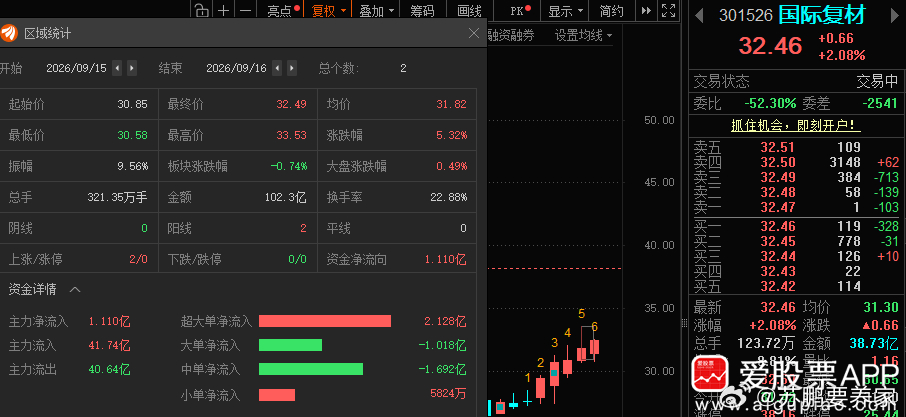Click the 抓住机会，即刻开户 link

(796, 125)
